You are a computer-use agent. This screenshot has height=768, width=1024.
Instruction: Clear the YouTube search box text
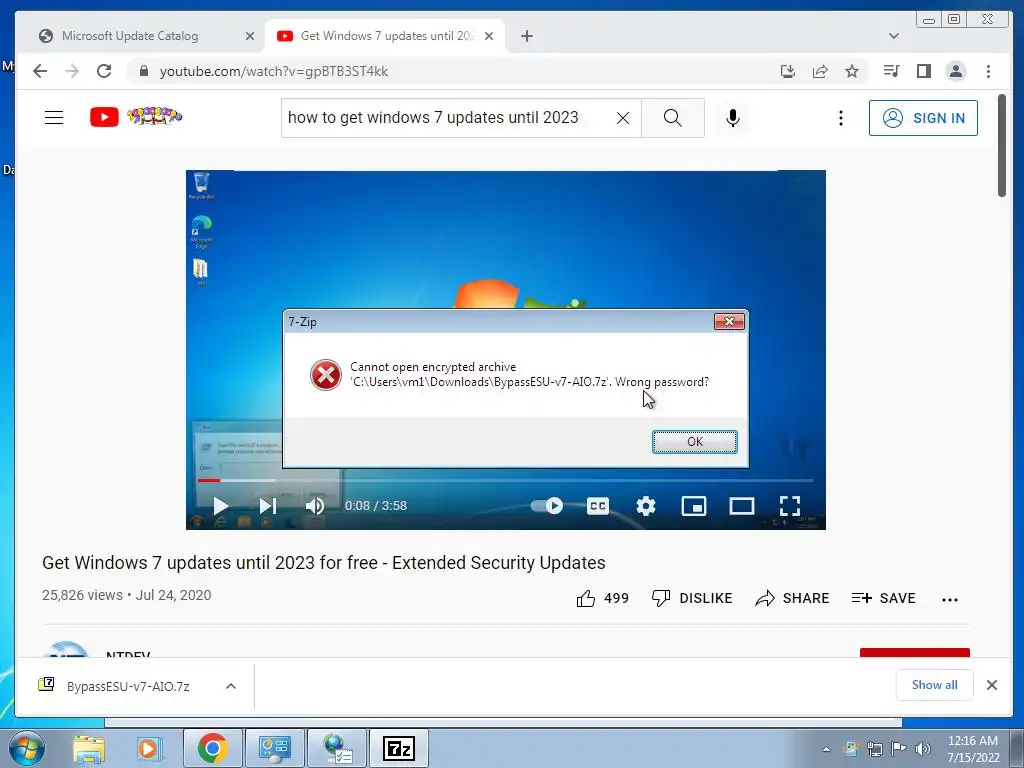click(623, 118)
